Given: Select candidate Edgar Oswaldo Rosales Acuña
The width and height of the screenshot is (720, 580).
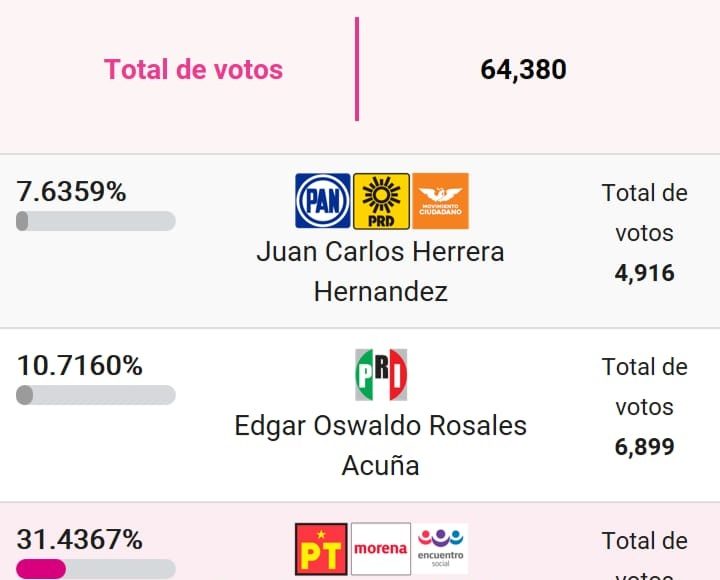Looking at the screenshot, I should (380, 445).
